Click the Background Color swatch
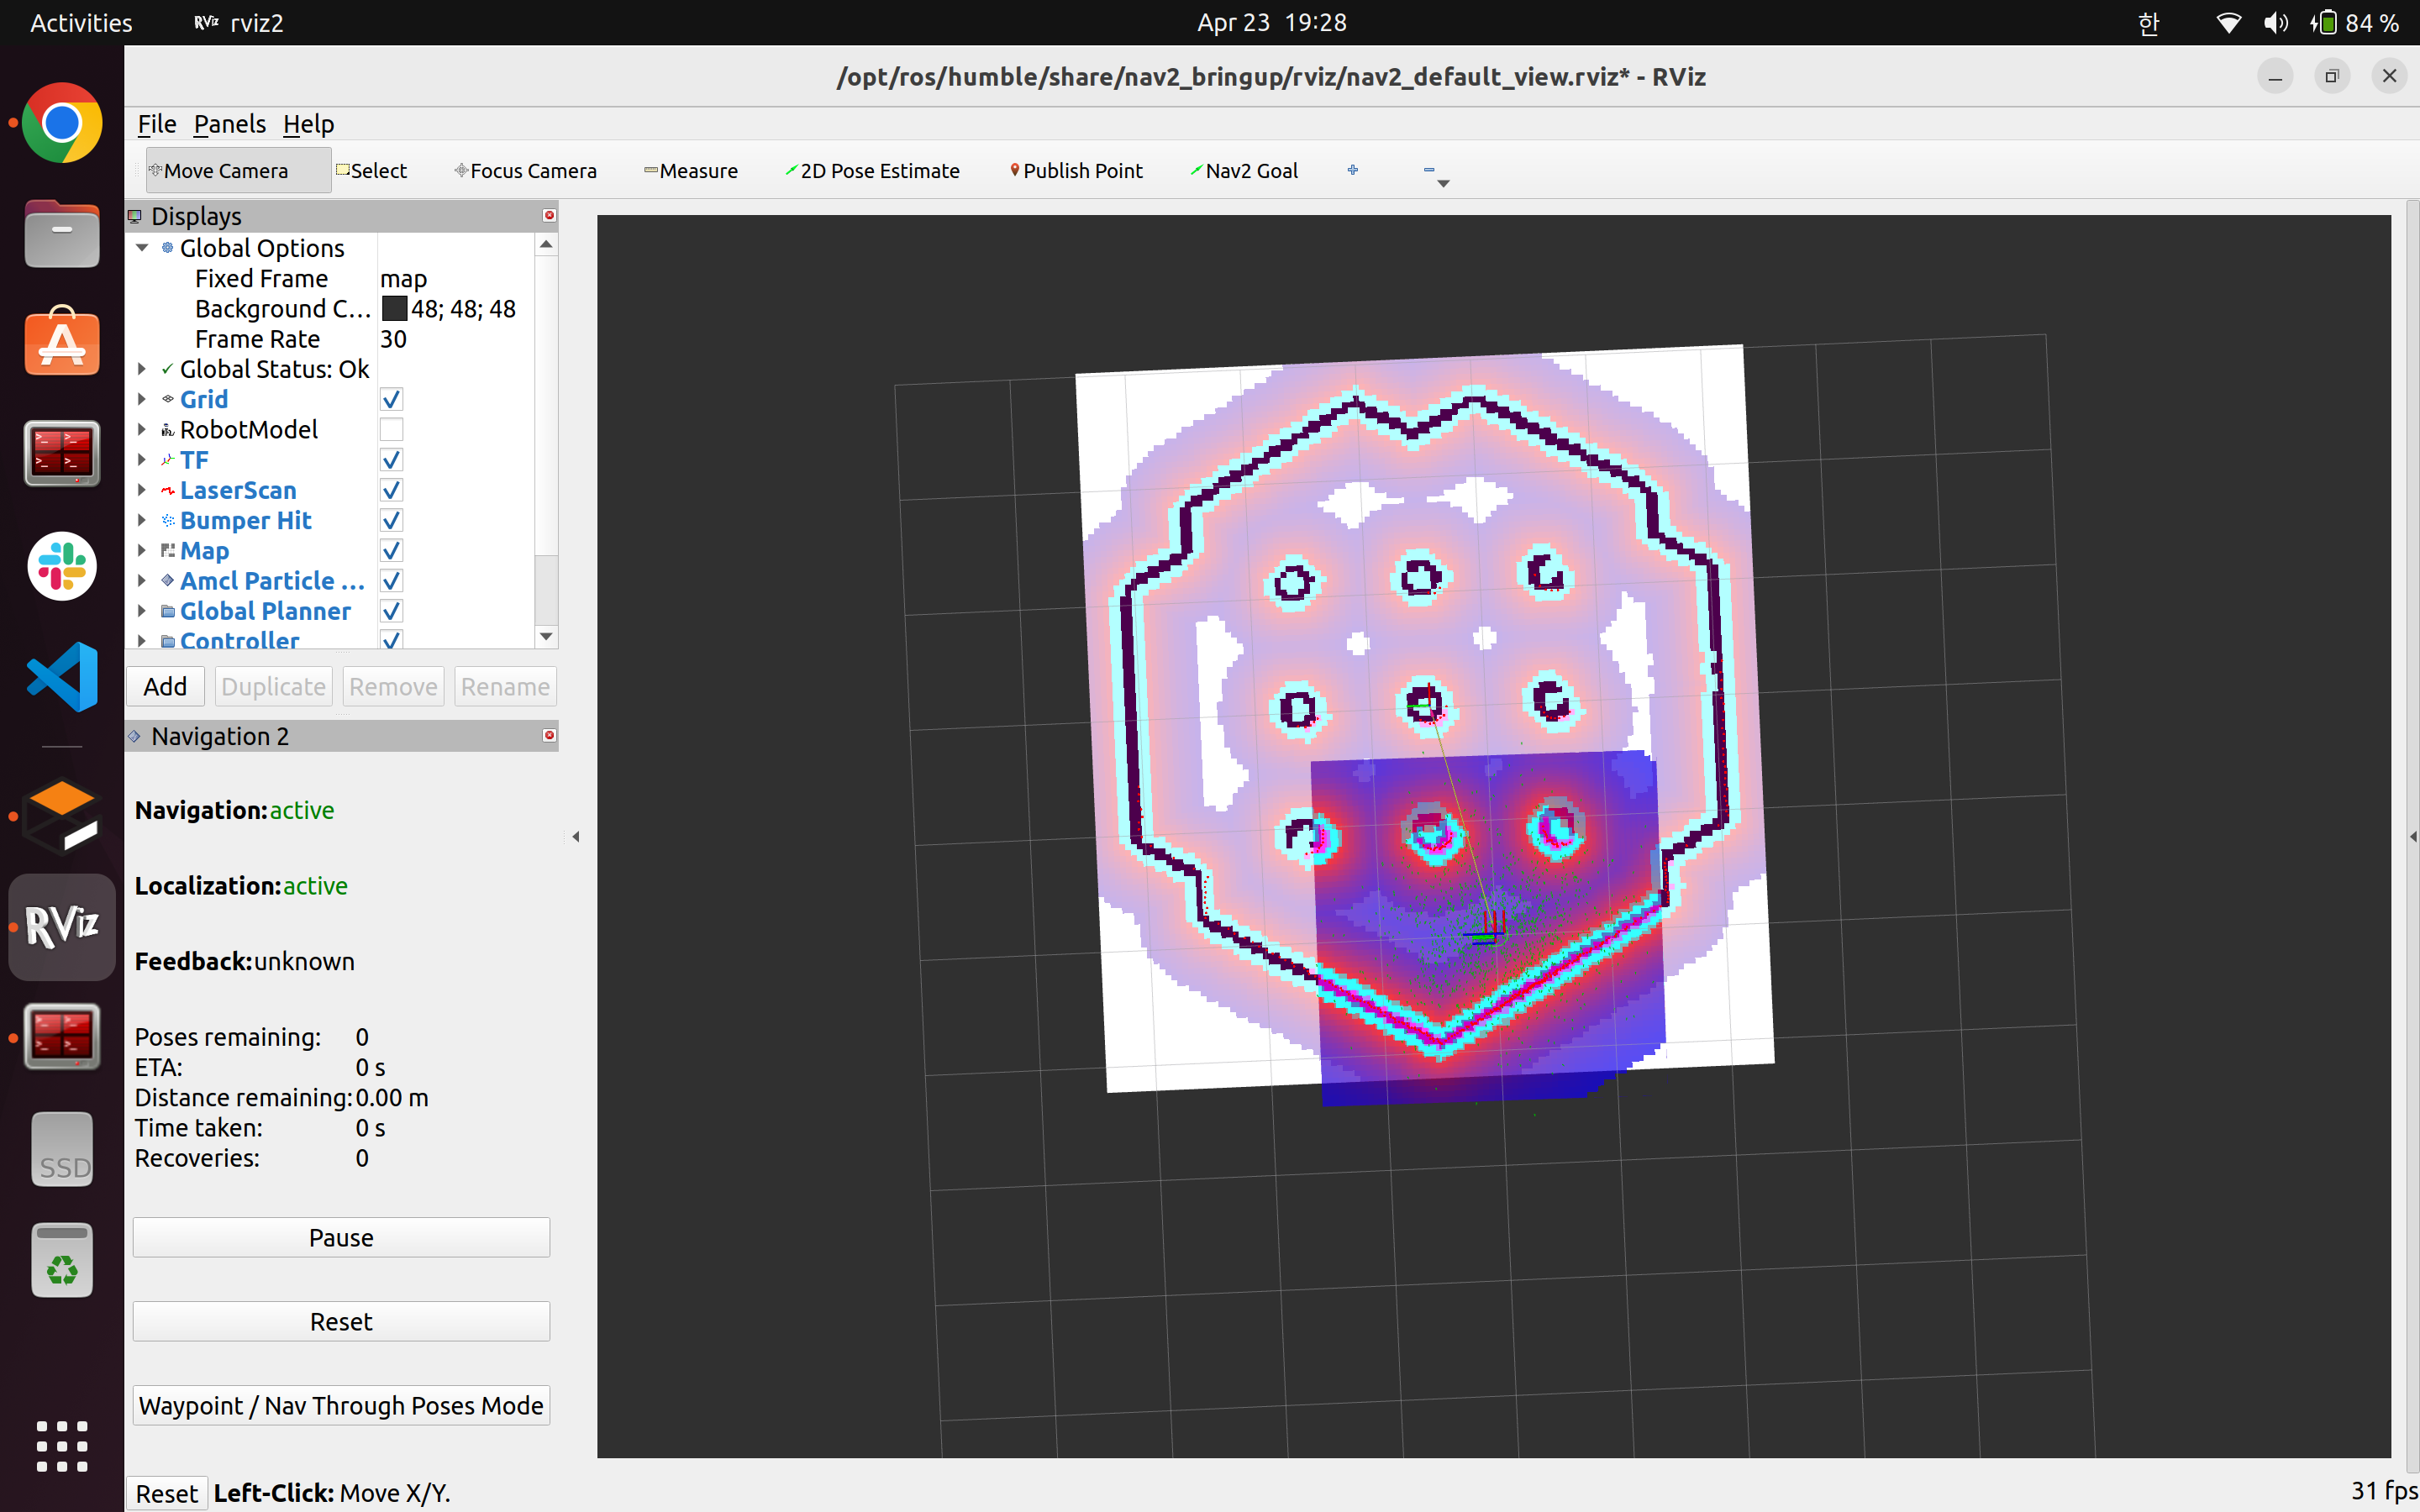This screenshot has width=2420, height=1512. [395, 309]
